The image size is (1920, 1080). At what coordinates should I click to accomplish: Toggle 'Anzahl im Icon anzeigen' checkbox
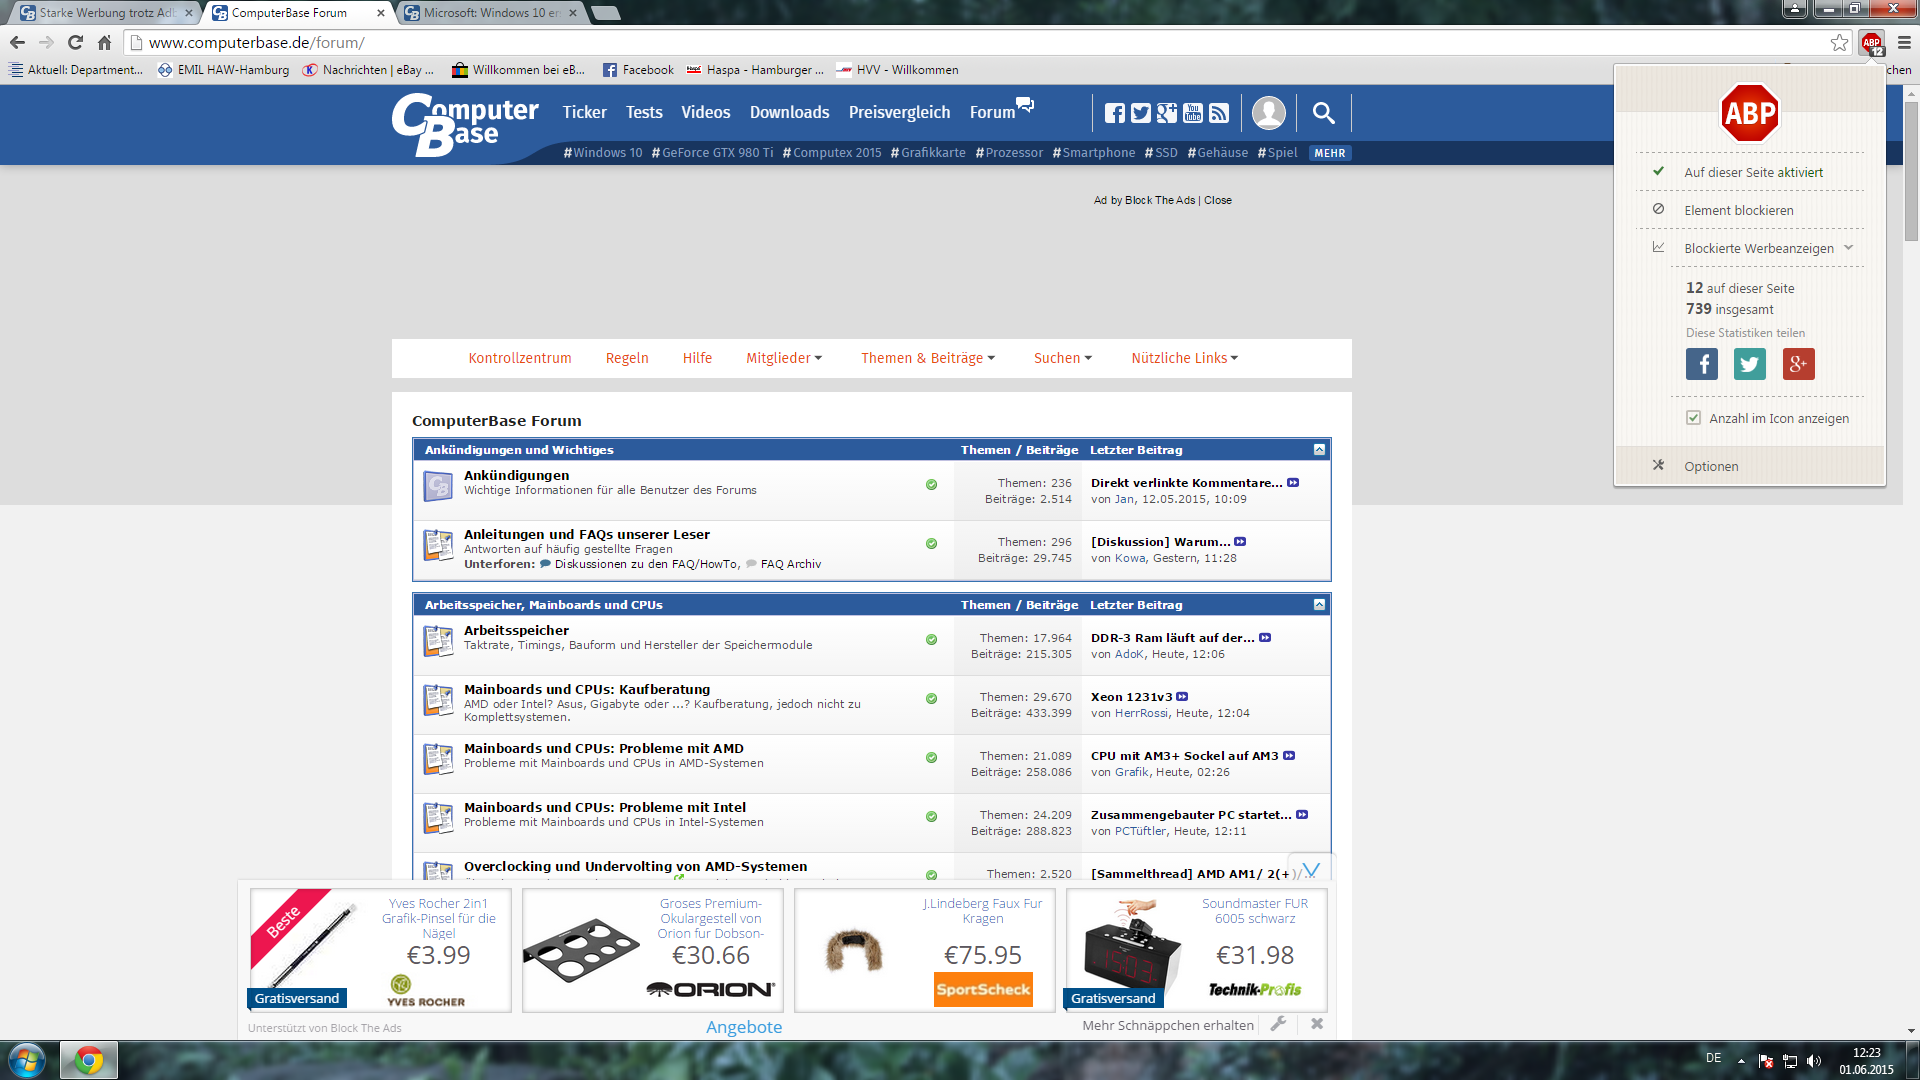click(1693, 418)
